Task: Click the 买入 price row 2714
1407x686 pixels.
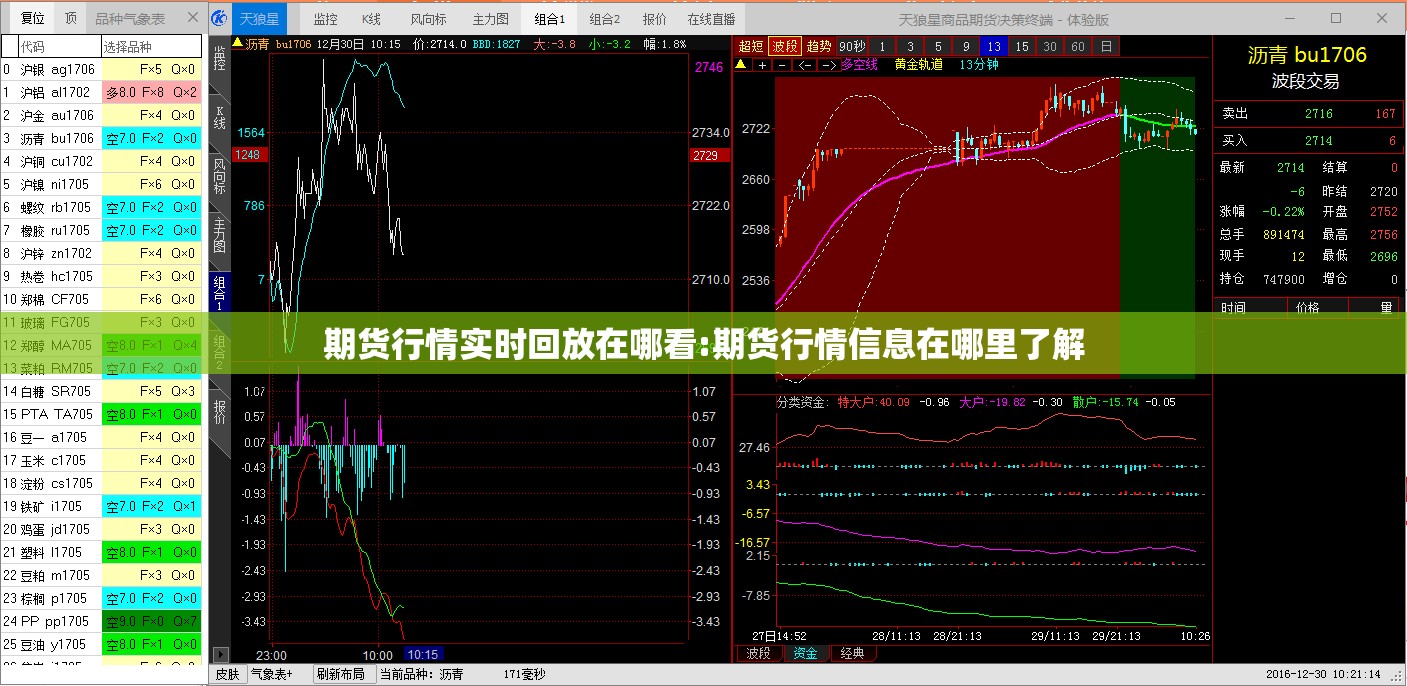Action: (1308, 141)
